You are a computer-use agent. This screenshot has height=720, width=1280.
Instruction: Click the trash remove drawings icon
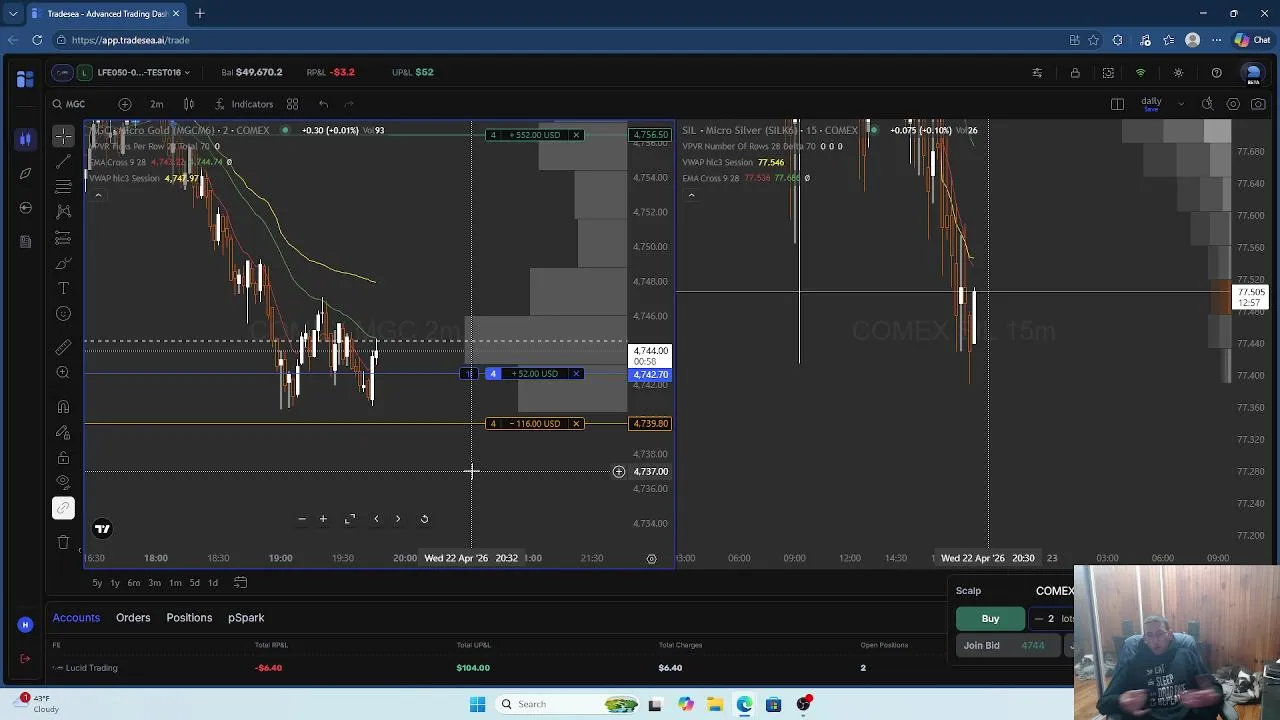[63, 542]
